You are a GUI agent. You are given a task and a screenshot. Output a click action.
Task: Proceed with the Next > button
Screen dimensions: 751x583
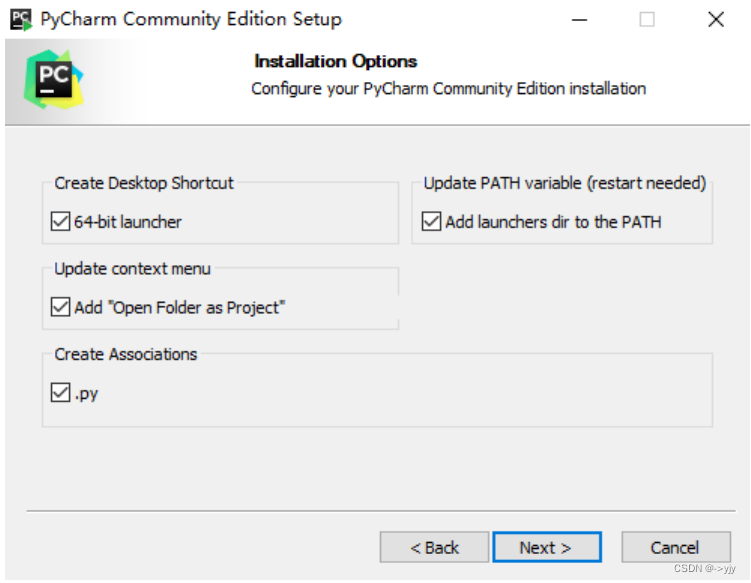547,547
